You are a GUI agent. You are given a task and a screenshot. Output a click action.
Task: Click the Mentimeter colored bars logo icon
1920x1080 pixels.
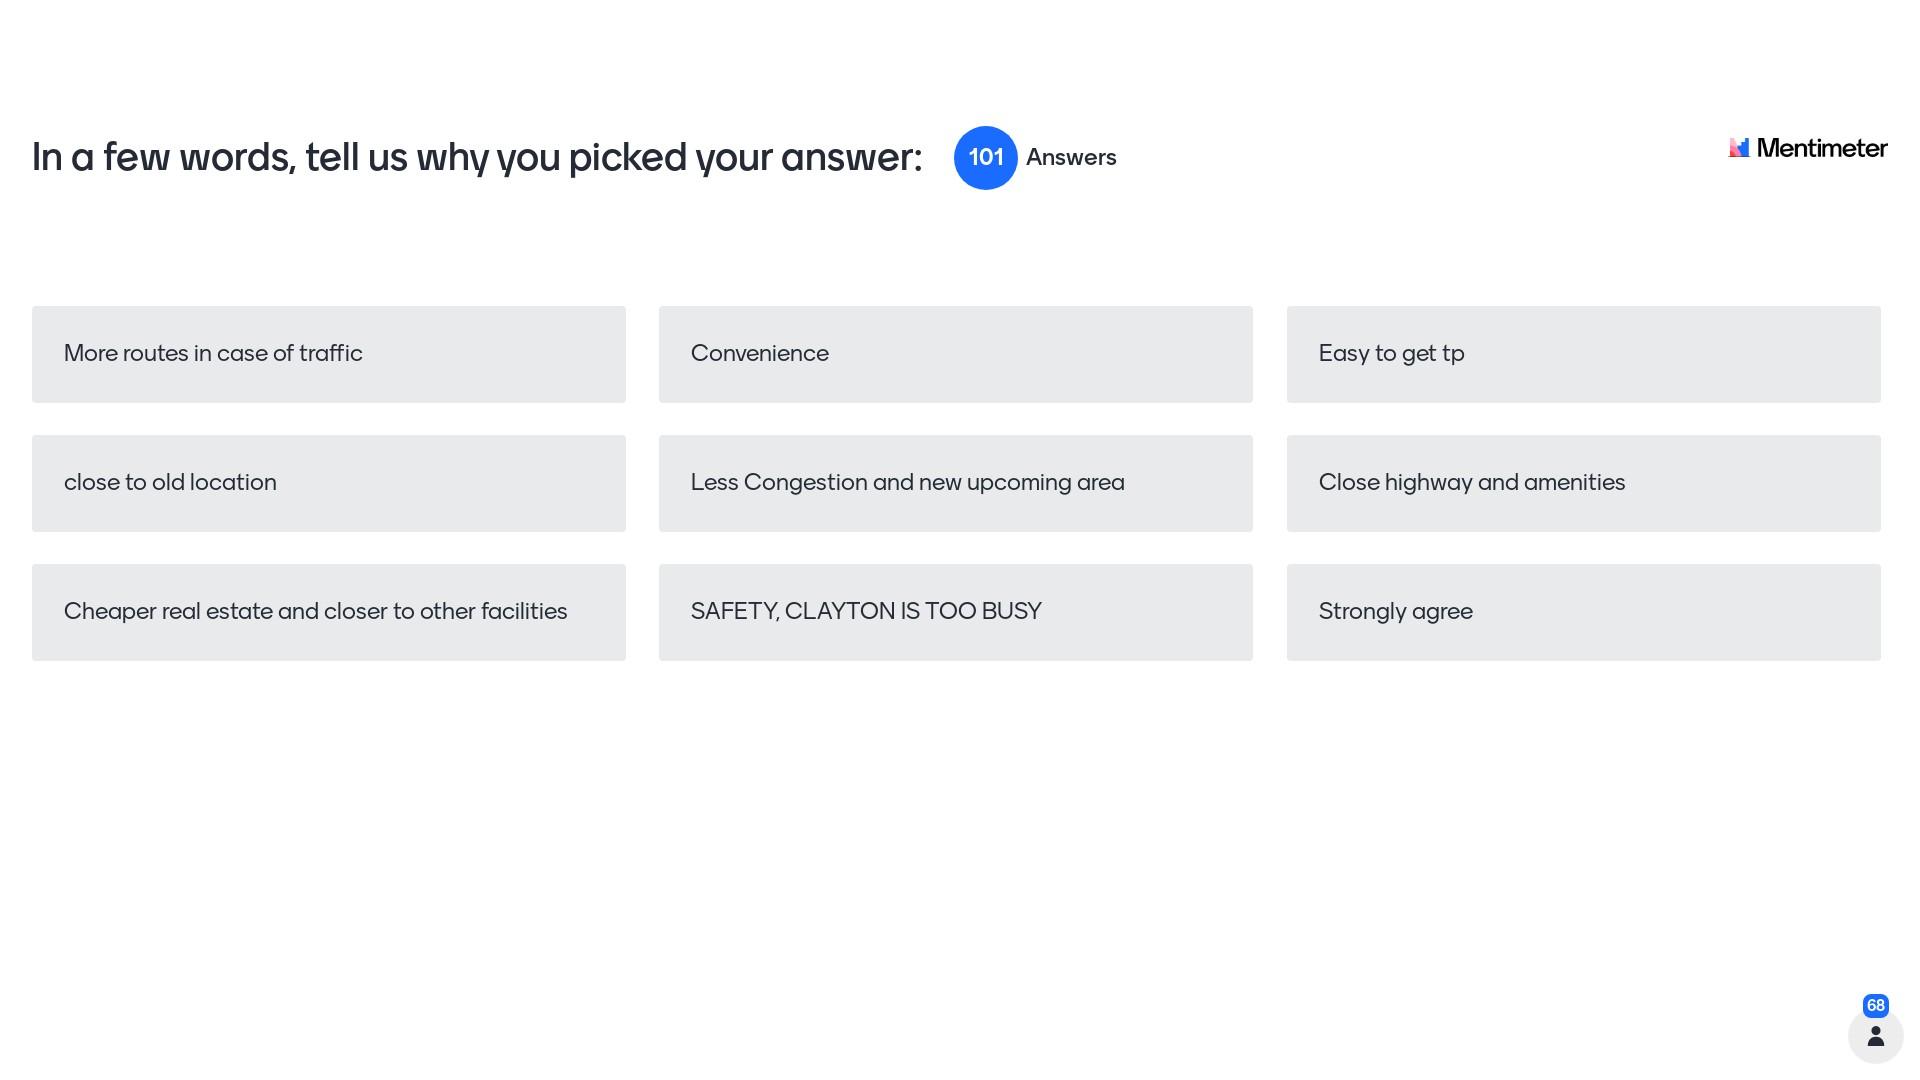[1739, 148]
